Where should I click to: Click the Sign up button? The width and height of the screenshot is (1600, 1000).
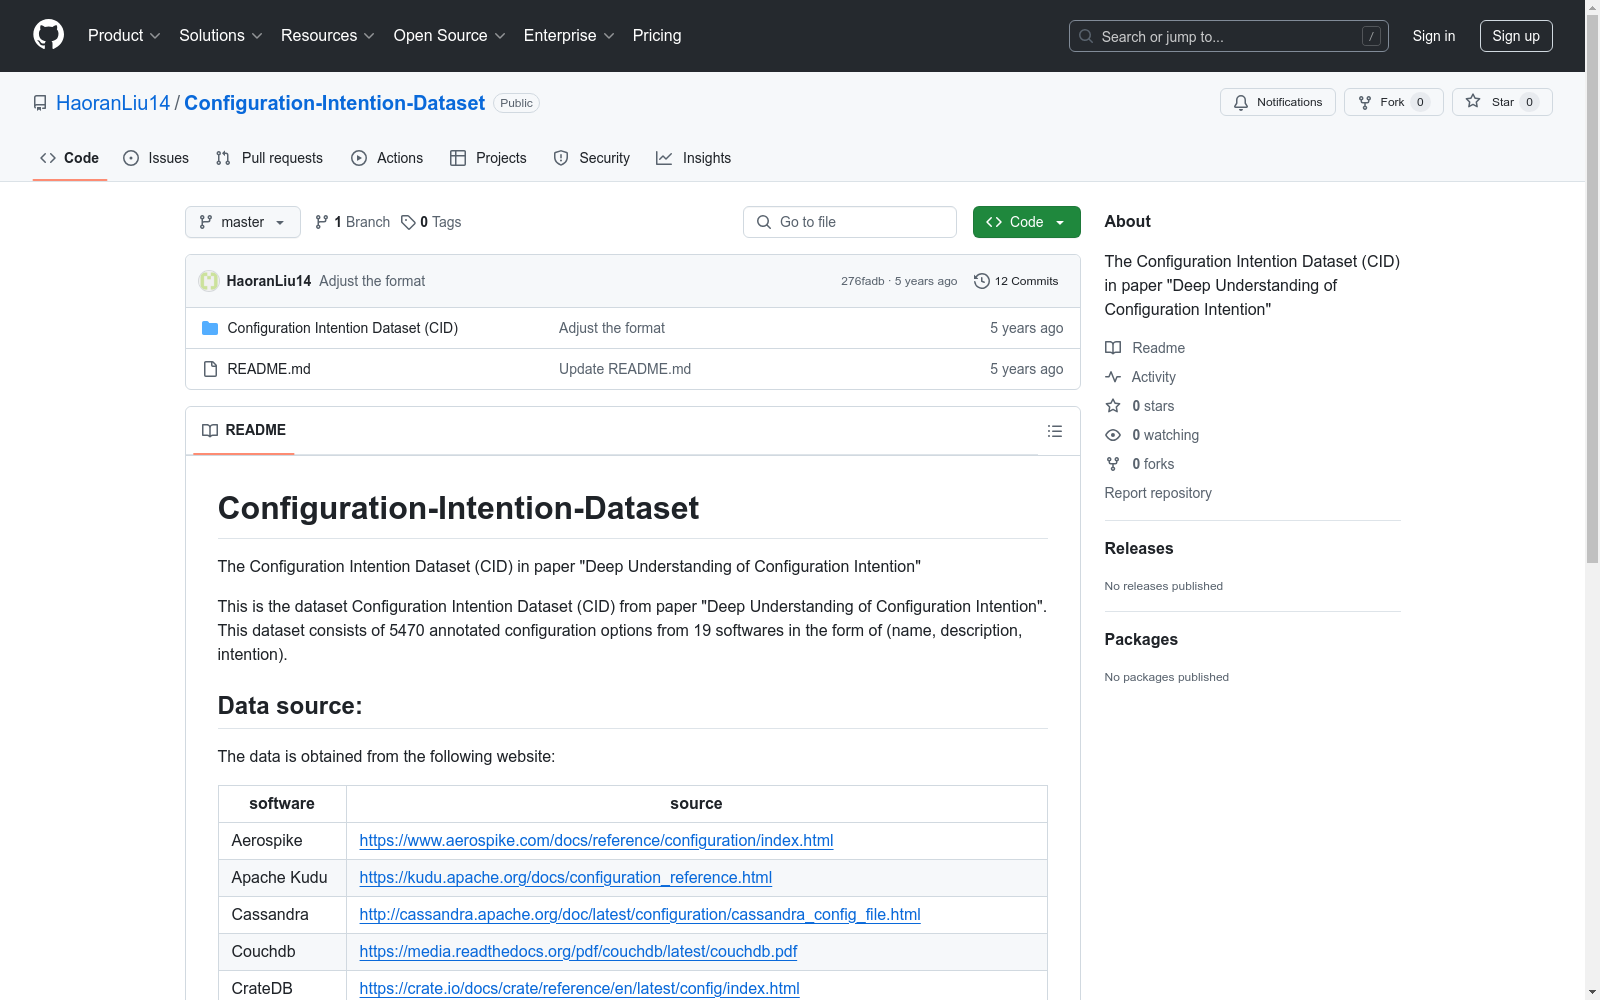(x=1516, y=36)
